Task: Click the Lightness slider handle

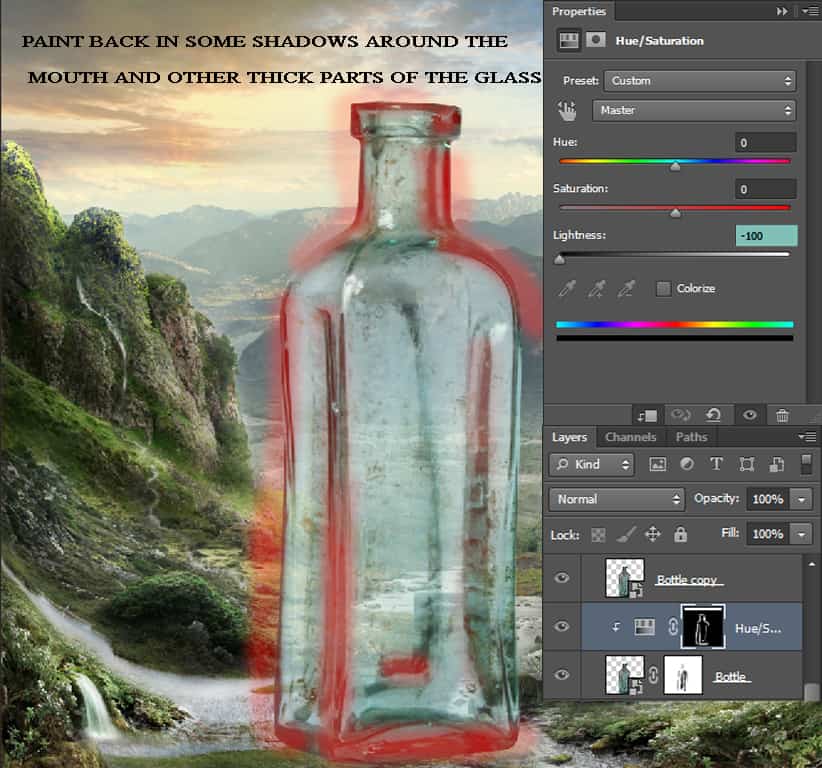Action: tap(559, 259)
